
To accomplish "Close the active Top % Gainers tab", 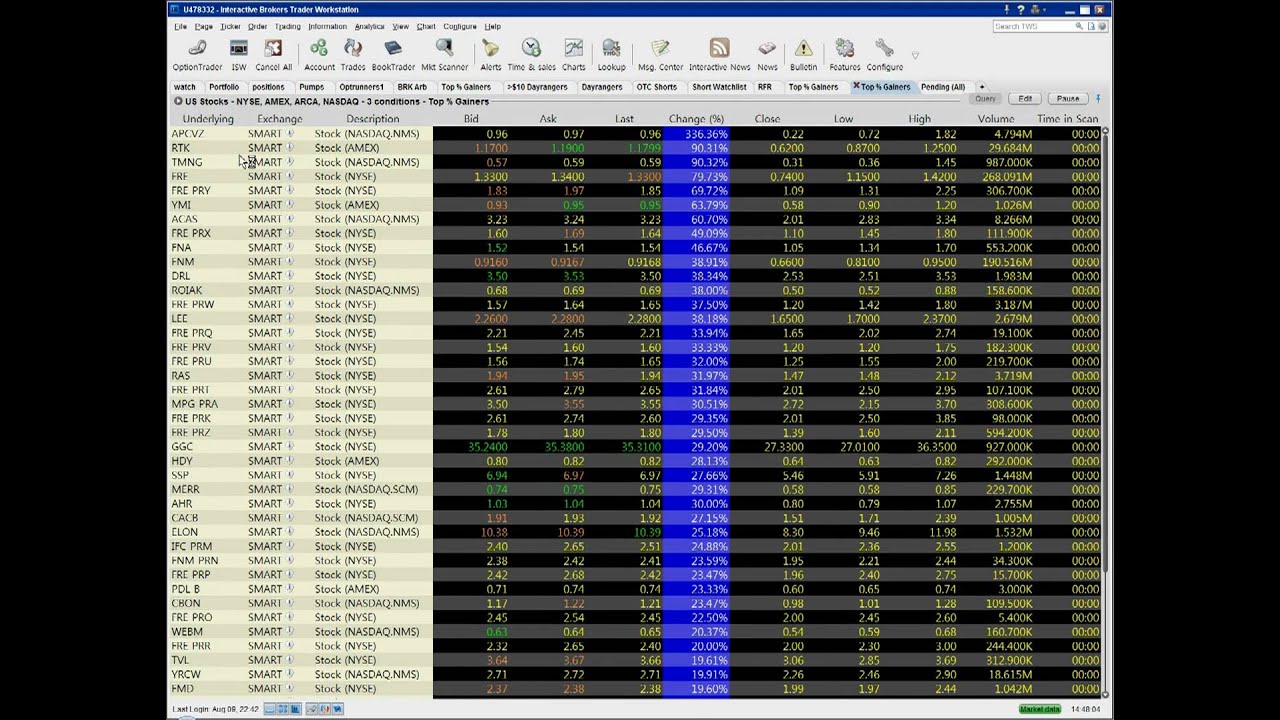I will coord(856,86).
